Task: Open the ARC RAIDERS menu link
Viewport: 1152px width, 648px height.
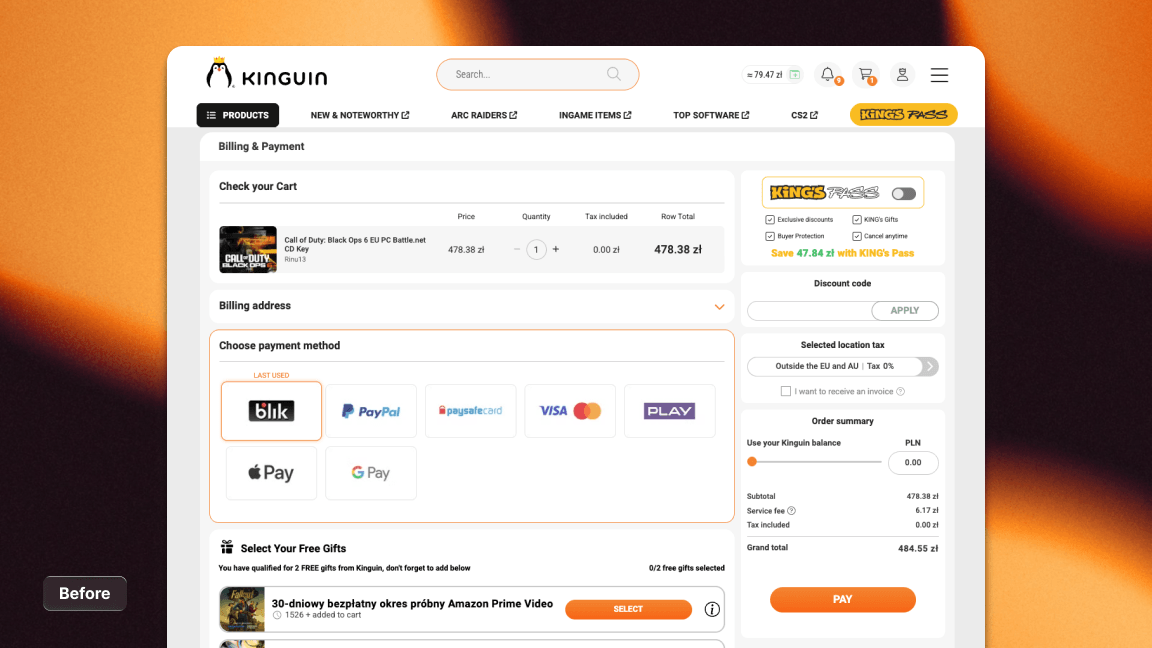Action: click(x=484, y=115)
